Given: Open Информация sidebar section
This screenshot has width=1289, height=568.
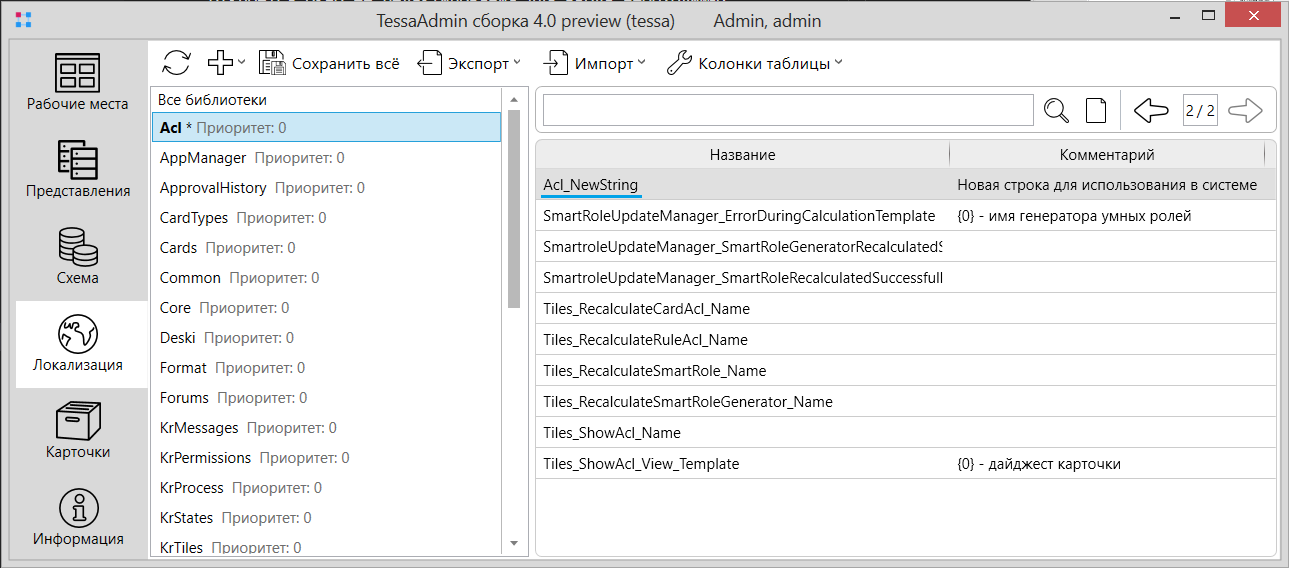Looking at the screenshot, I should point(78,518).
